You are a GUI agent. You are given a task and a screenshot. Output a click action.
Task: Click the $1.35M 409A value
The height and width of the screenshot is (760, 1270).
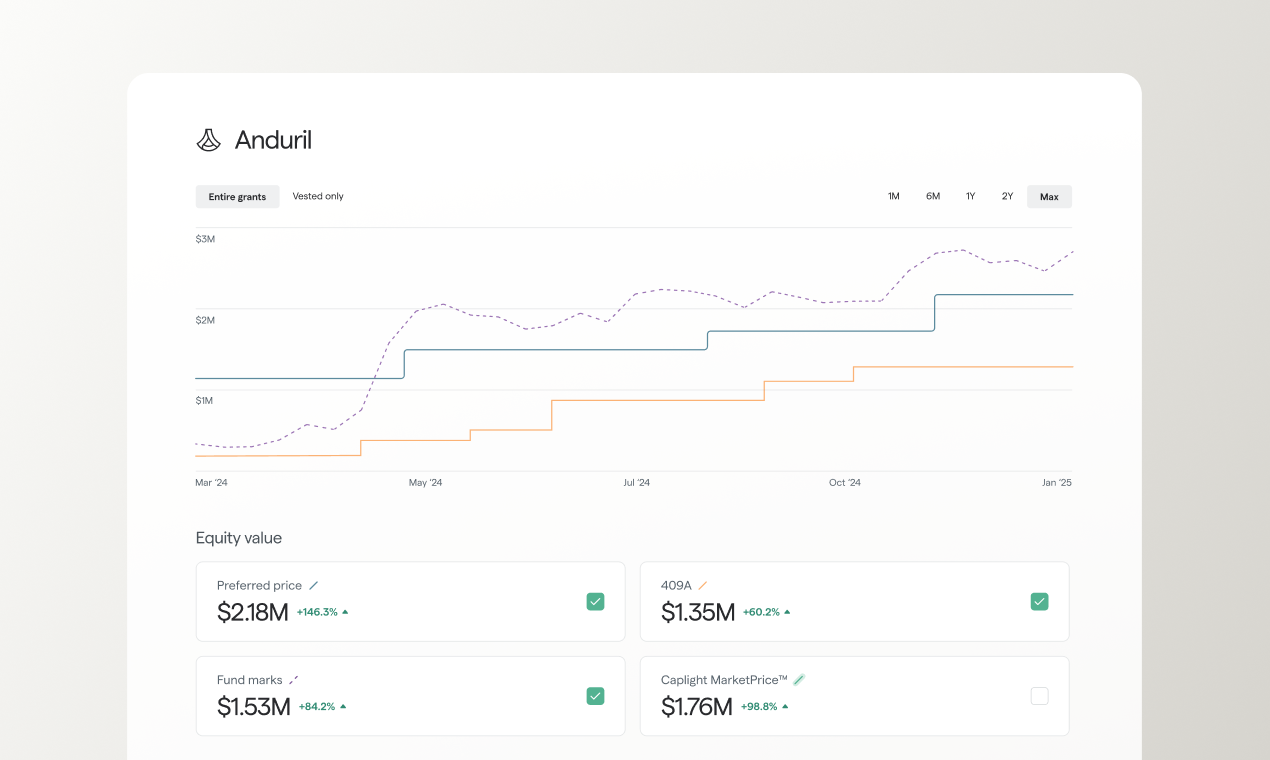[698, 612]
